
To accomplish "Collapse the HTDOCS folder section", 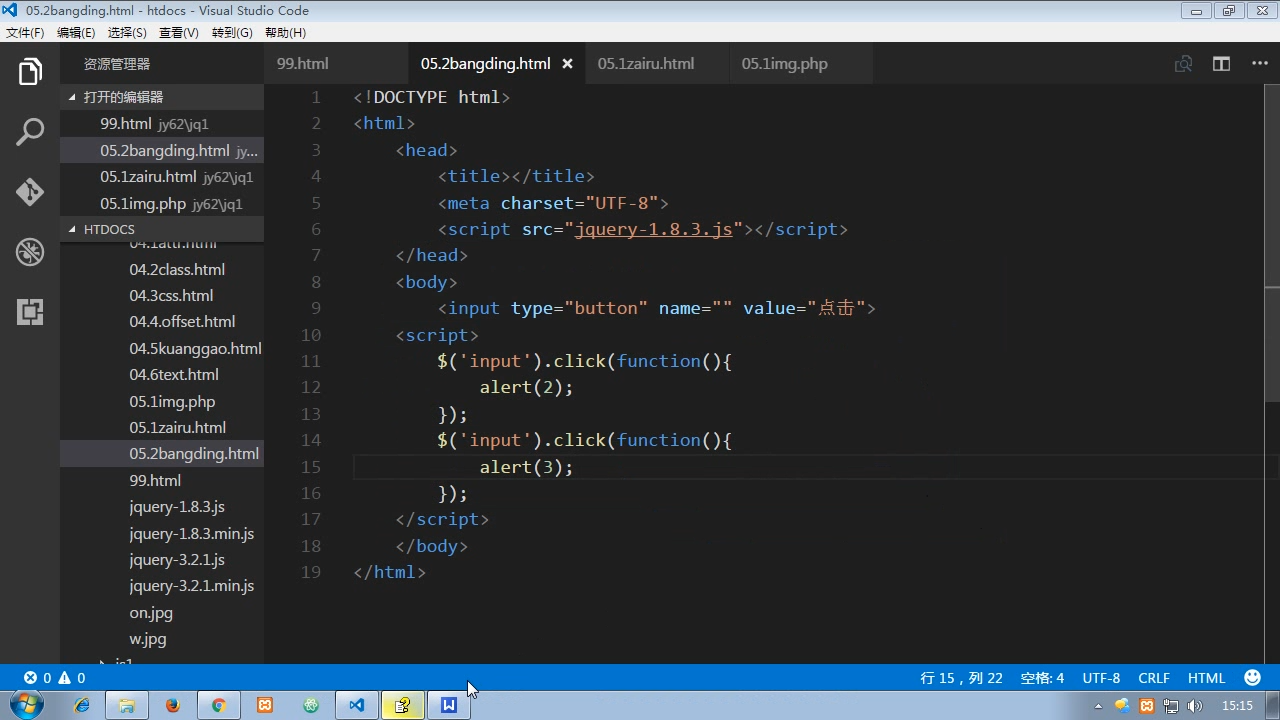I will coord(162,229).
